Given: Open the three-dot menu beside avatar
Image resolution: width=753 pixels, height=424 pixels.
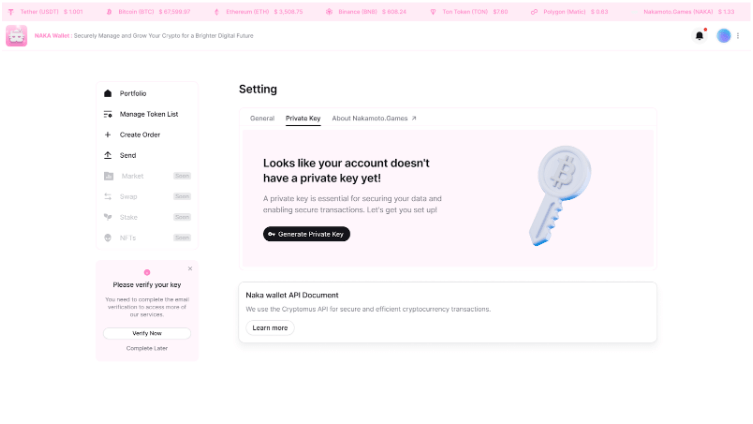Looking at the screenshot, I should coord(738,35).
